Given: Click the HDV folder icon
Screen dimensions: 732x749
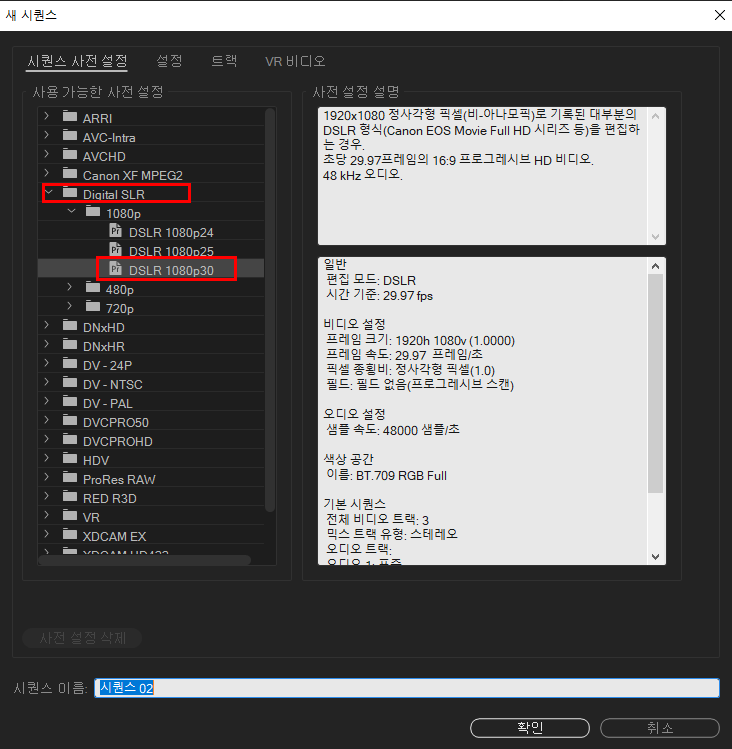Looking at the screenshot, I should point(70,458).
